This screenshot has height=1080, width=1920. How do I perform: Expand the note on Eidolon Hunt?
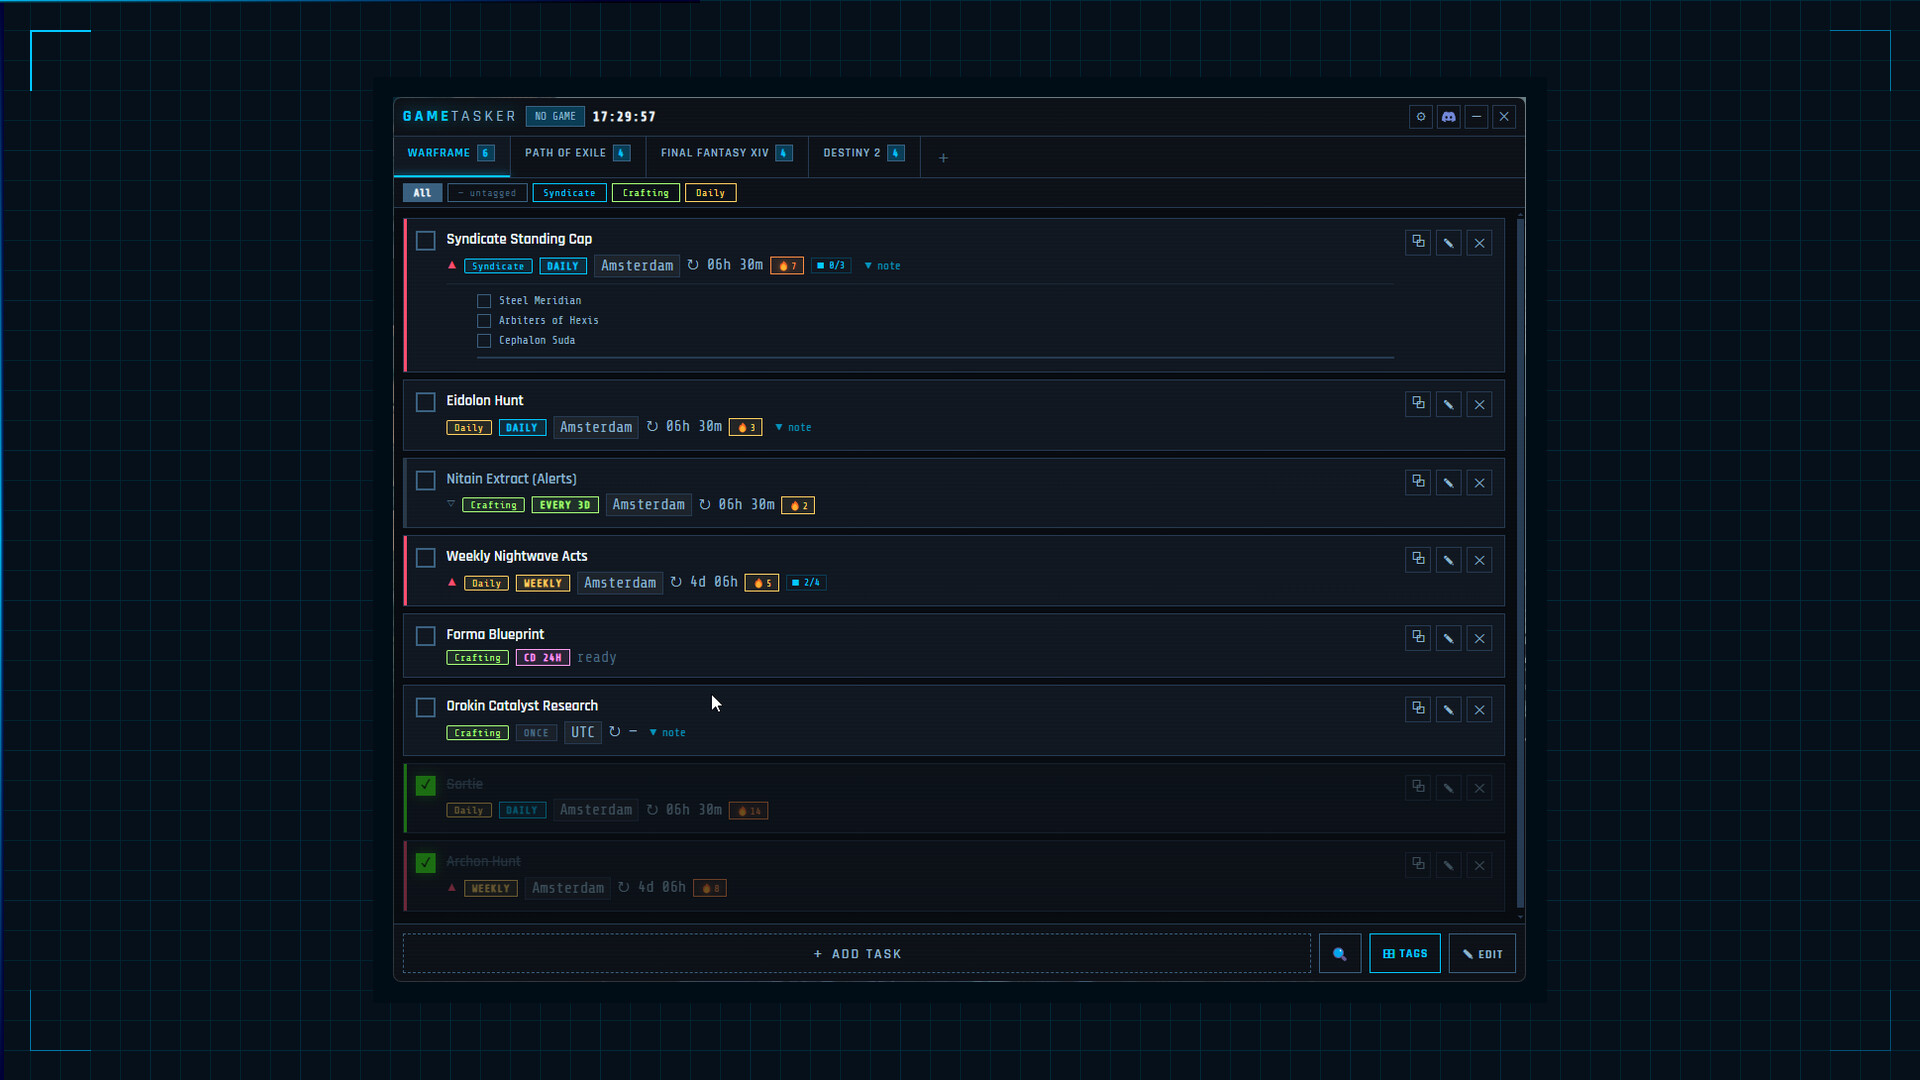pos(793,428)
